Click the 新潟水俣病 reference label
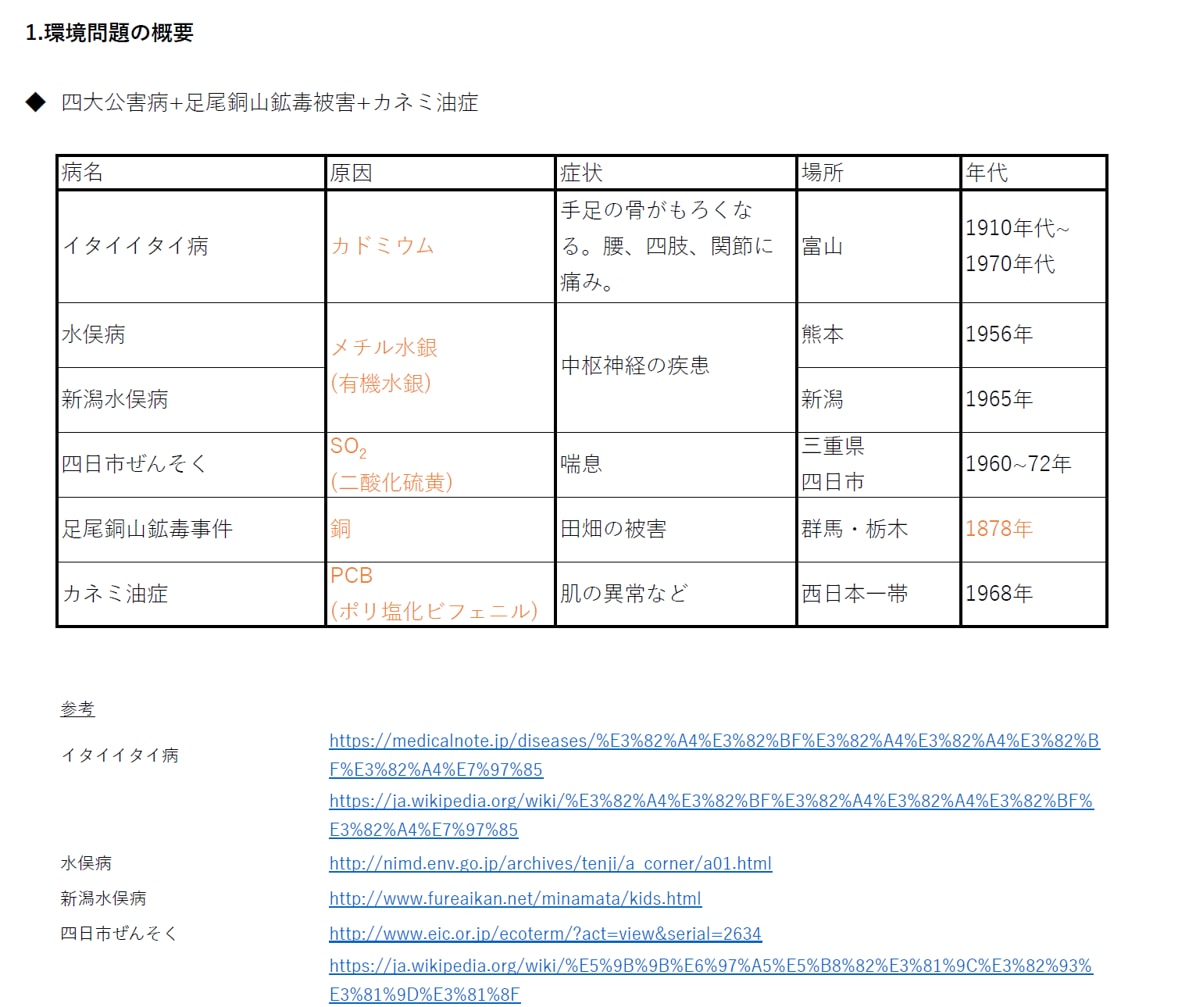 pyautogui.click(x=103, y=898)
